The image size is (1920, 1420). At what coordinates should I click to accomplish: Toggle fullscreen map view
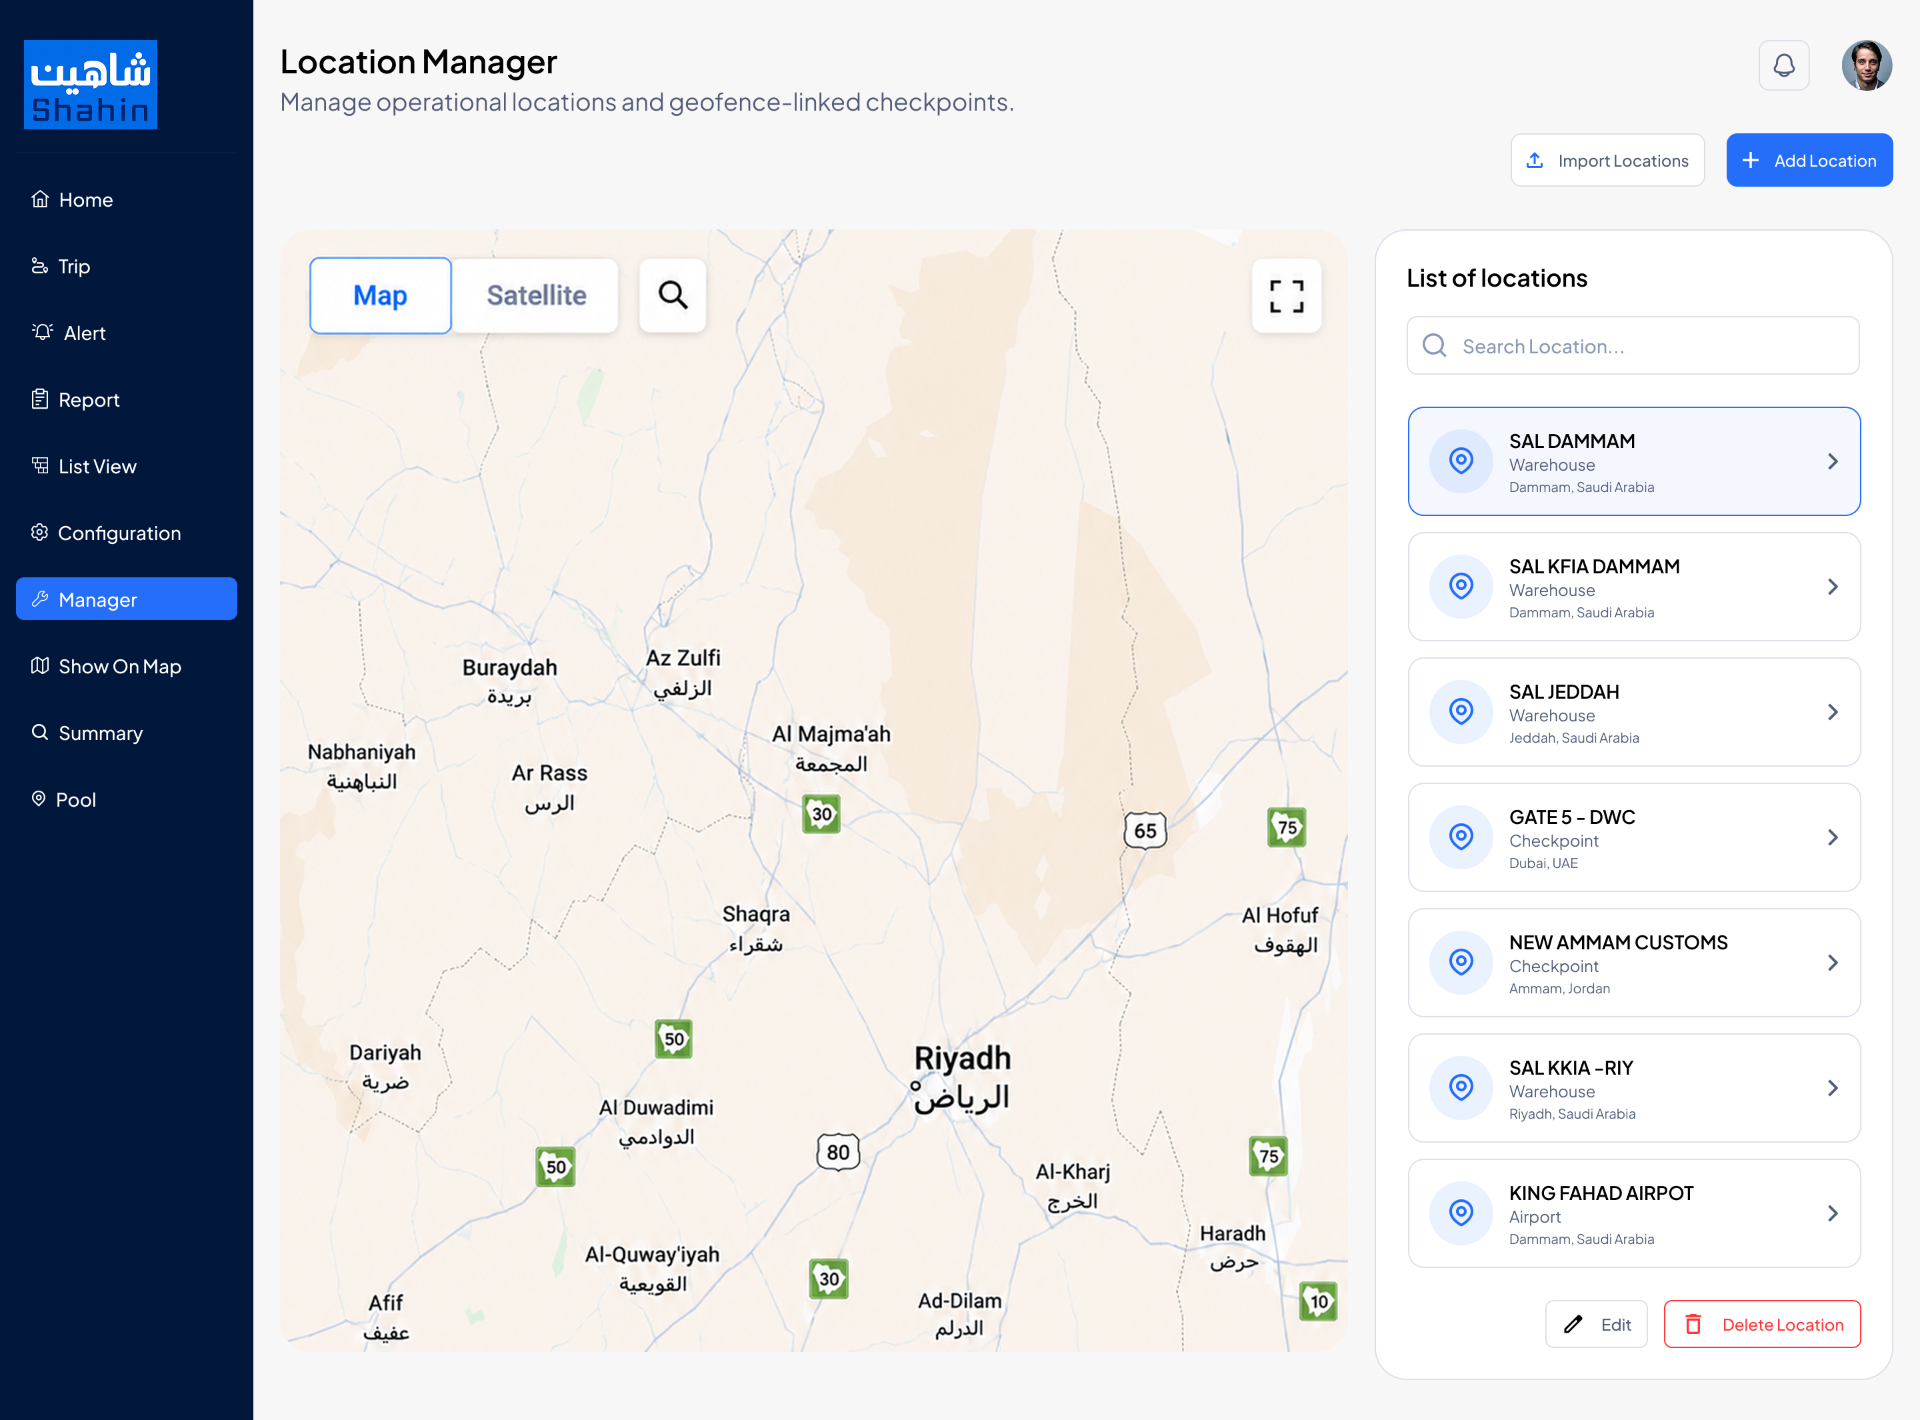(1287, 296)
